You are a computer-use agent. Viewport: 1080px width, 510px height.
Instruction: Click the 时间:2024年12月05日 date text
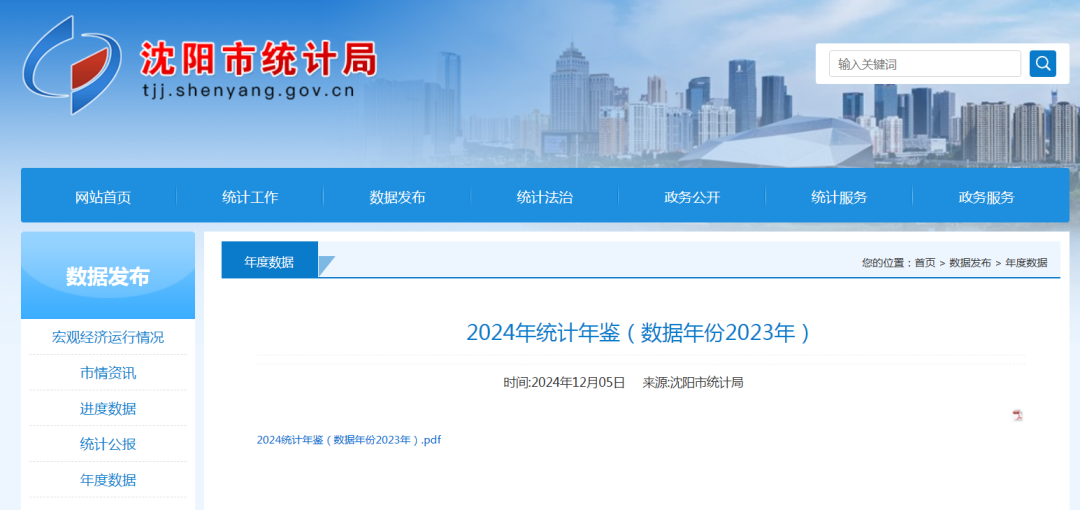[564, 382]
